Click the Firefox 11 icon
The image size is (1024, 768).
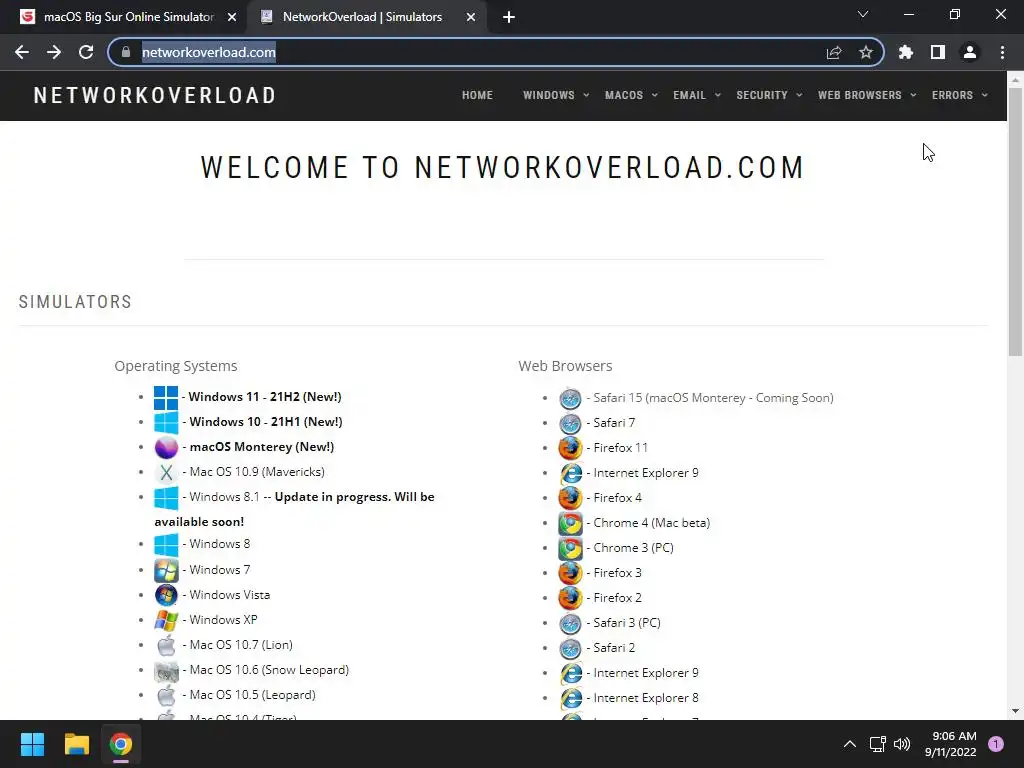[x=570, y=448]
